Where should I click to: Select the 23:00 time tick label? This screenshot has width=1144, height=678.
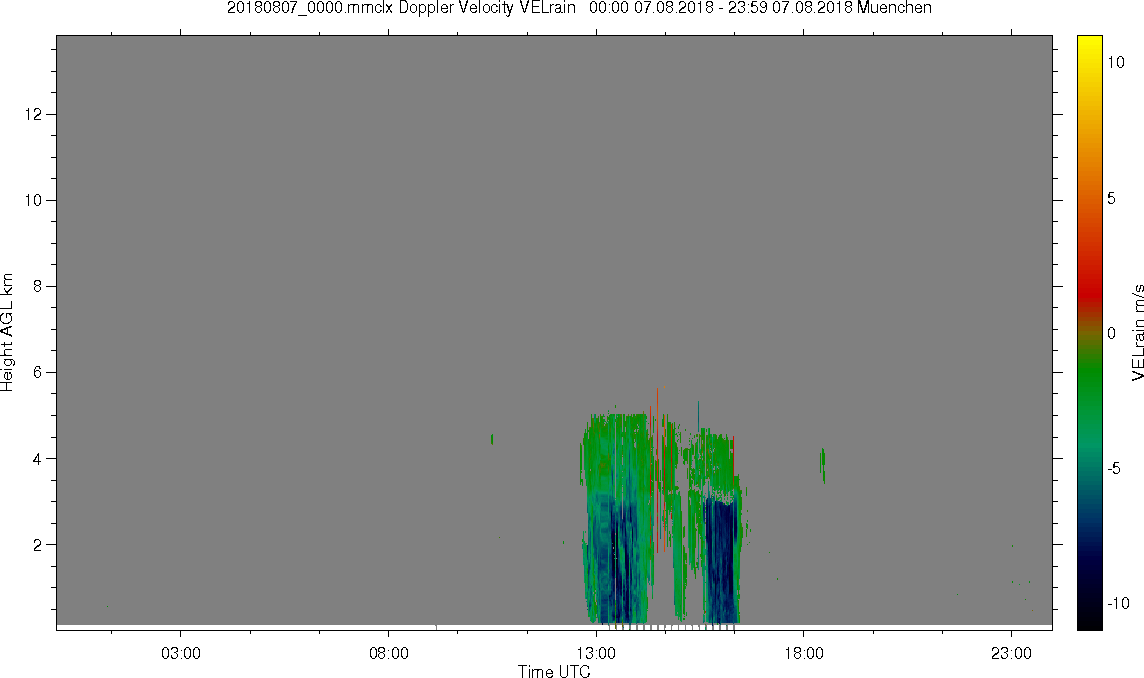[x=1011, y=652]
